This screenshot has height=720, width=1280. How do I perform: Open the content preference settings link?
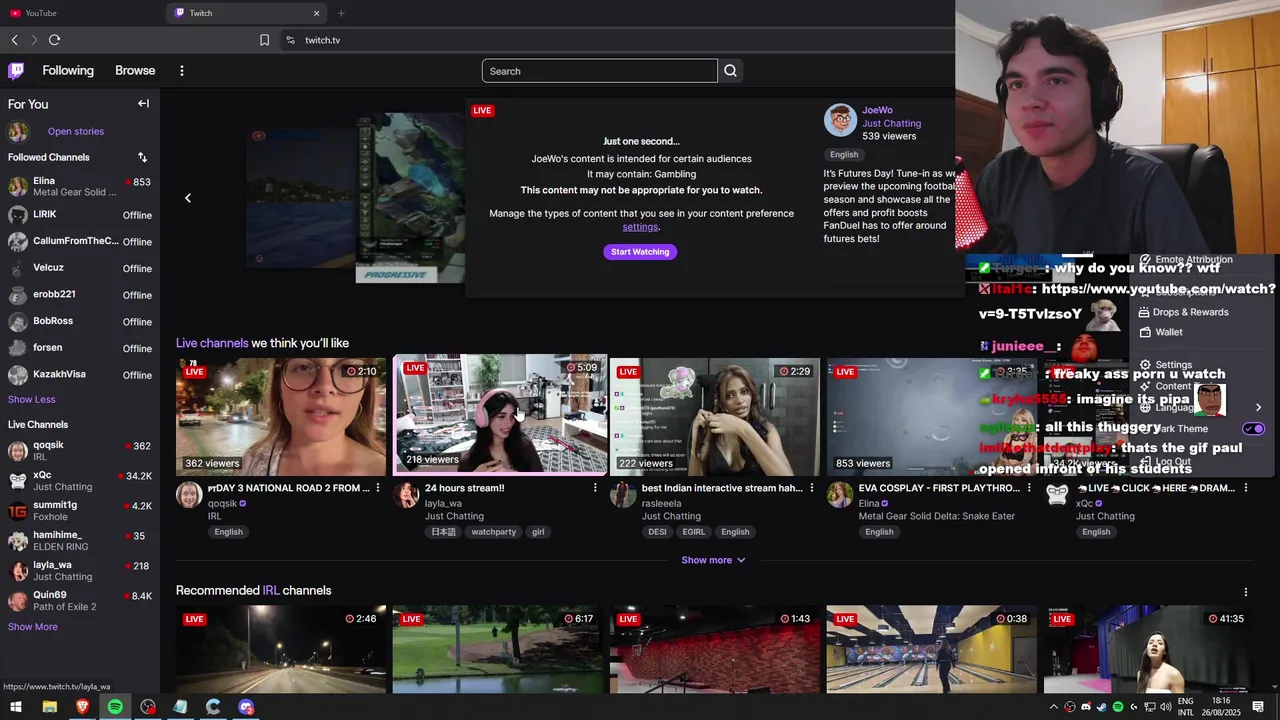(x=640, y=227)
